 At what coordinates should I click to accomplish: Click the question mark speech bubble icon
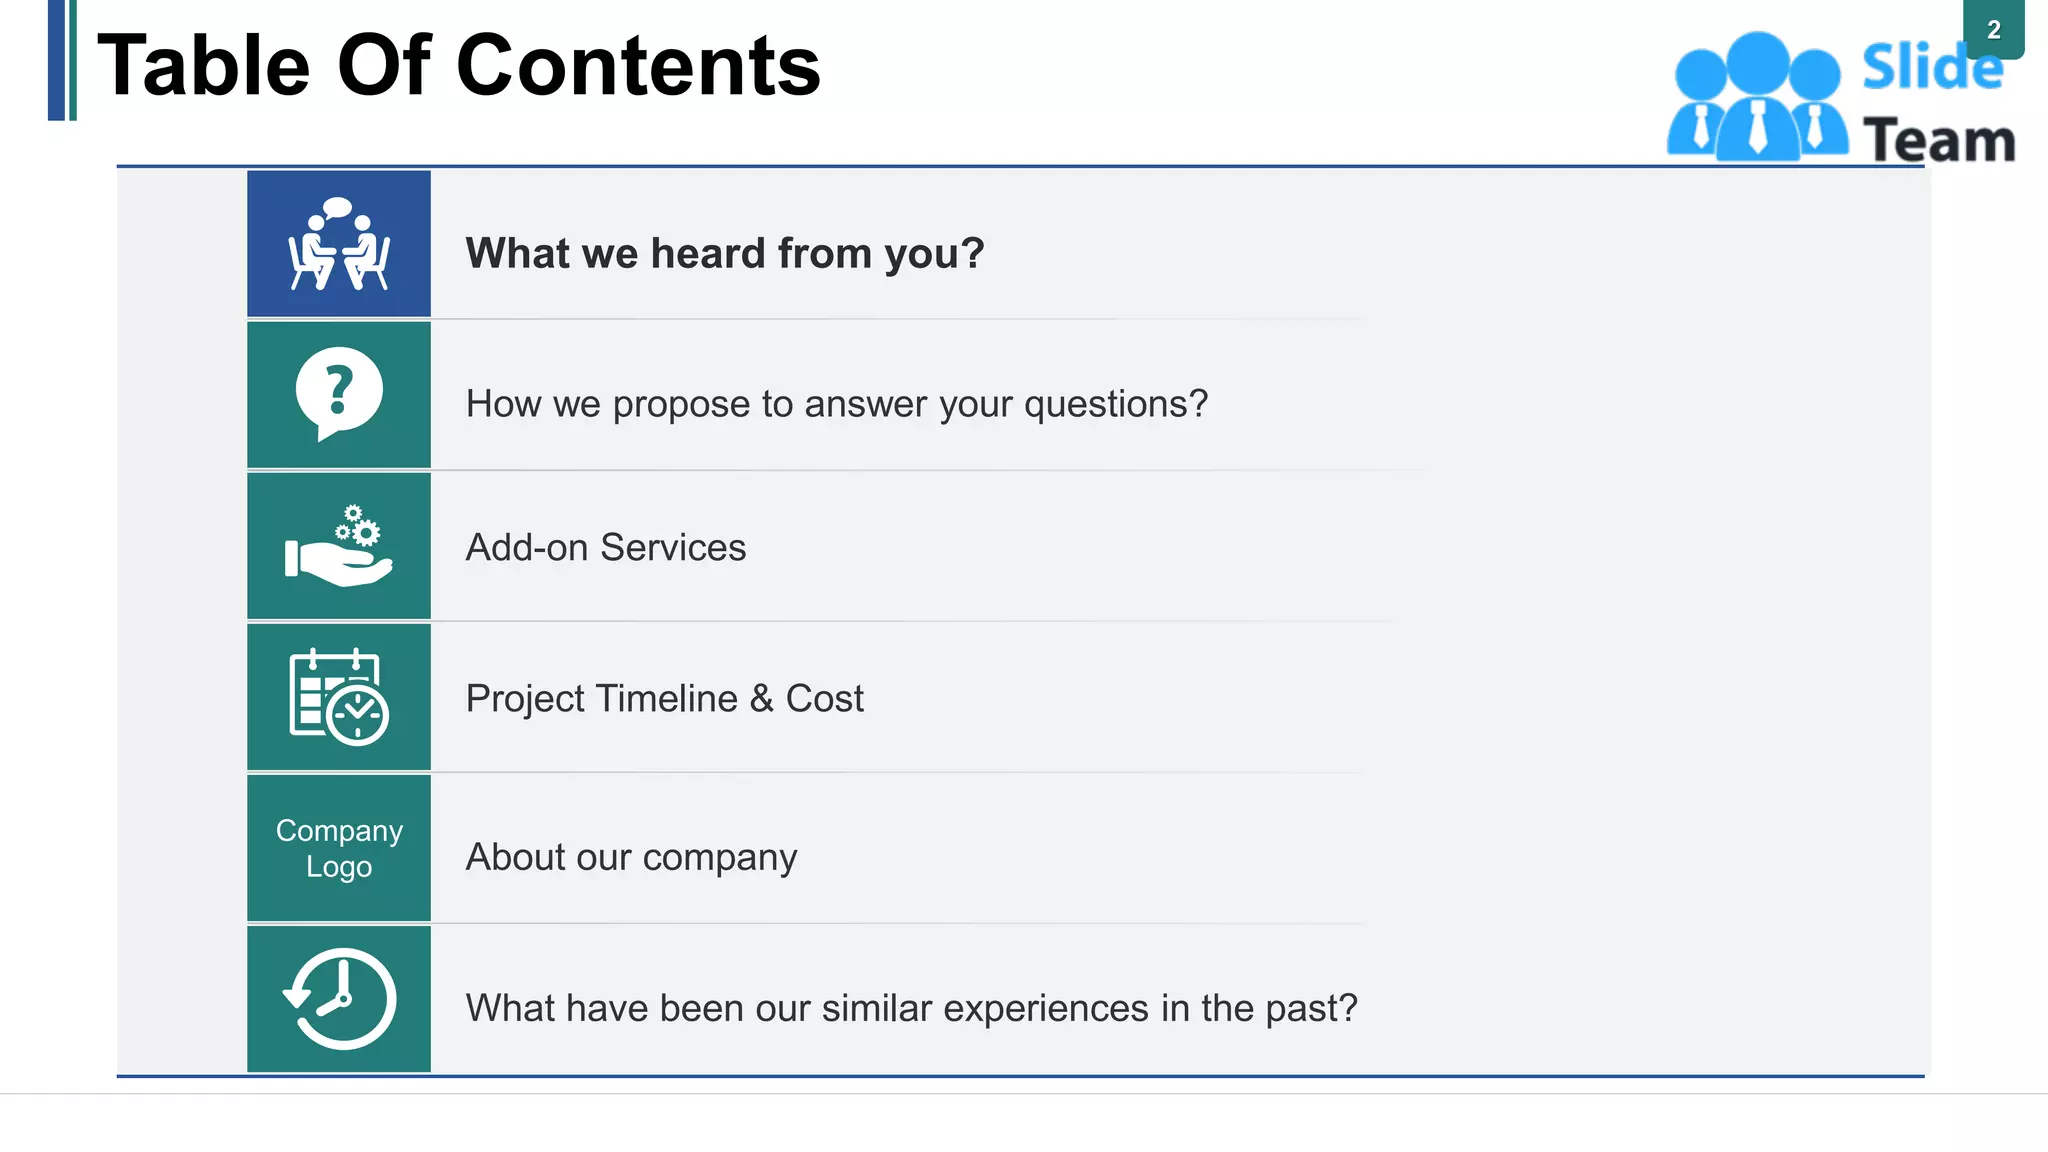coord(339,394)
